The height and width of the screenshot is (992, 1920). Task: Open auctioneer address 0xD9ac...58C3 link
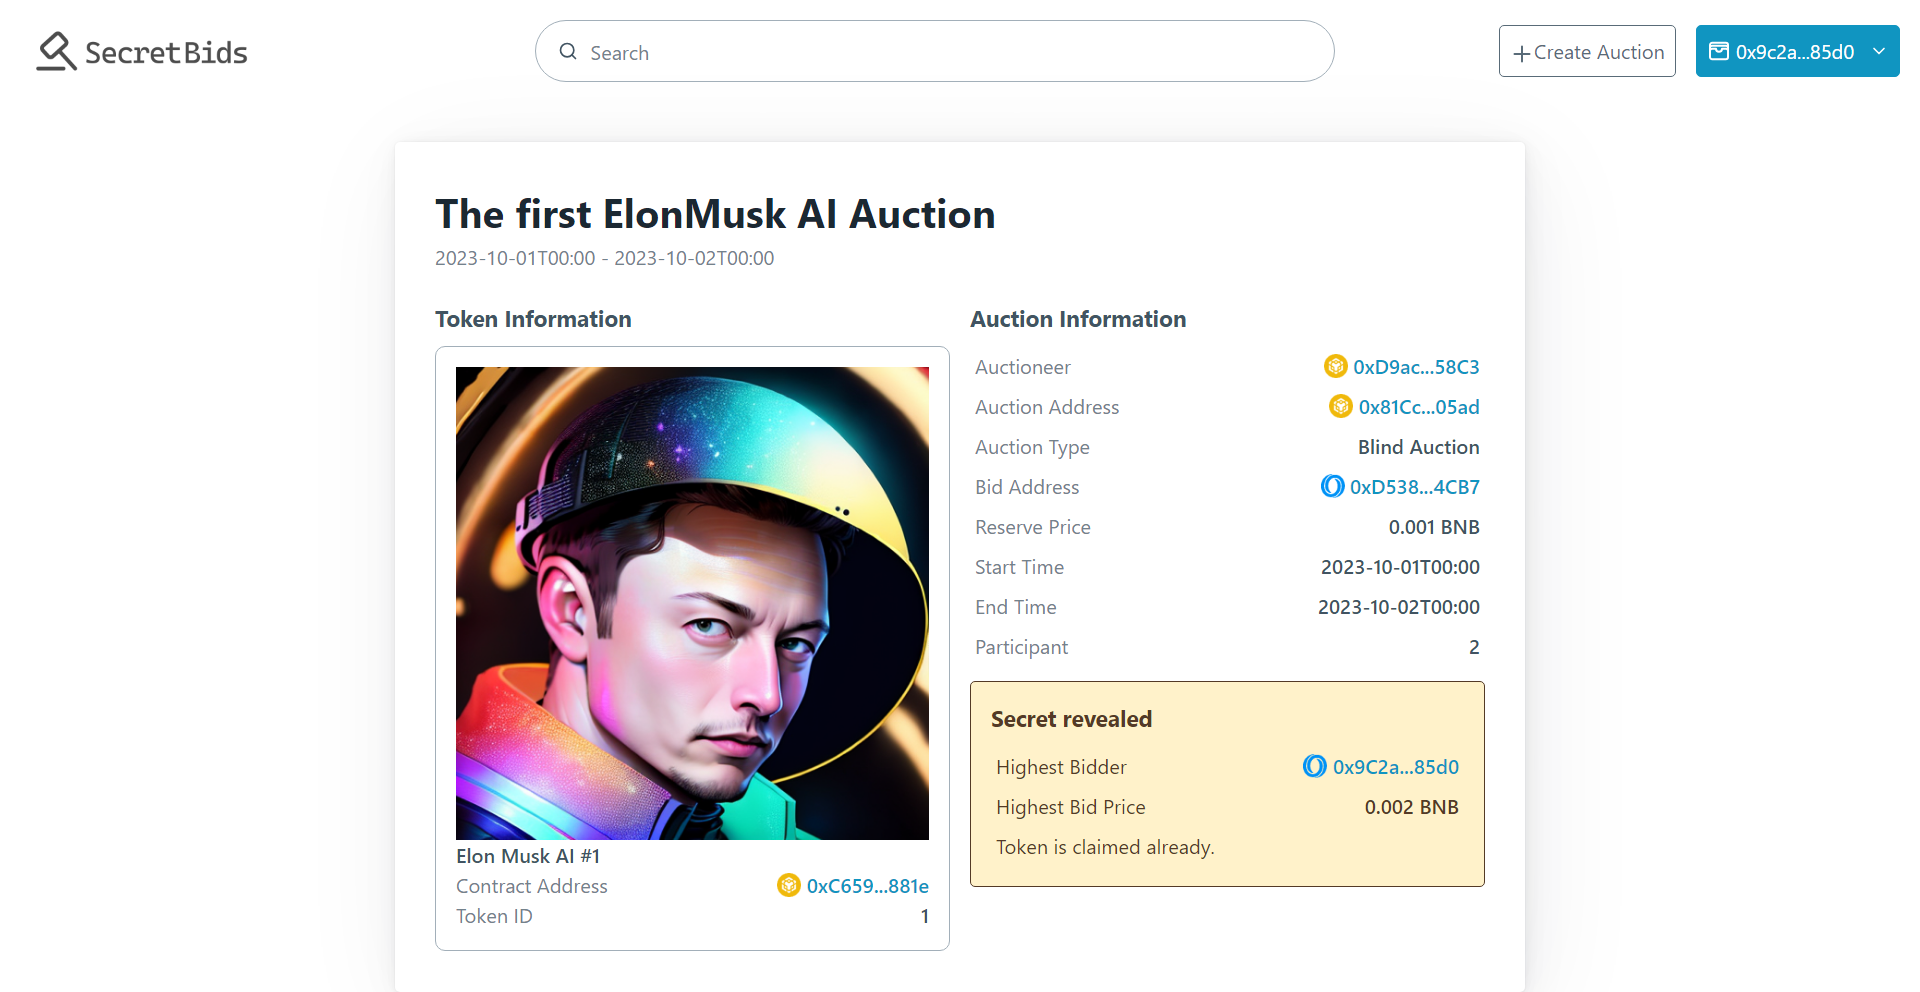pos(1416,367)
